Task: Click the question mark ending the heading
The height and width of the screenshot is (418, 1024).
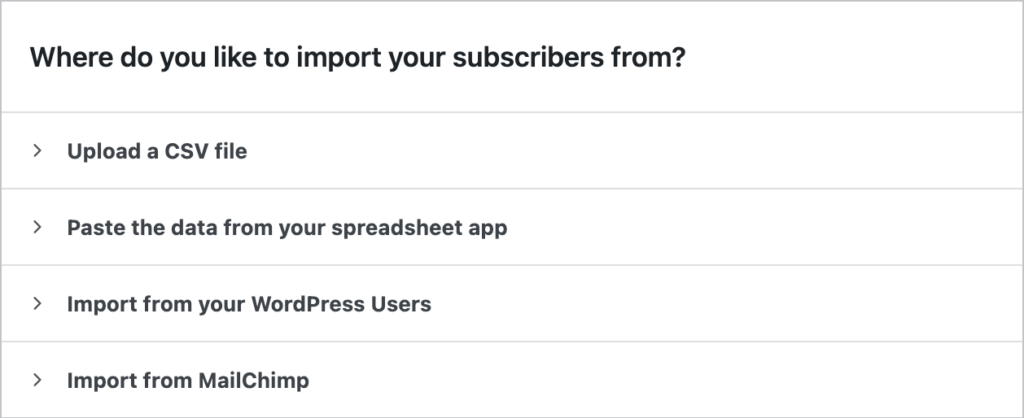Action: tap(678, 58)
